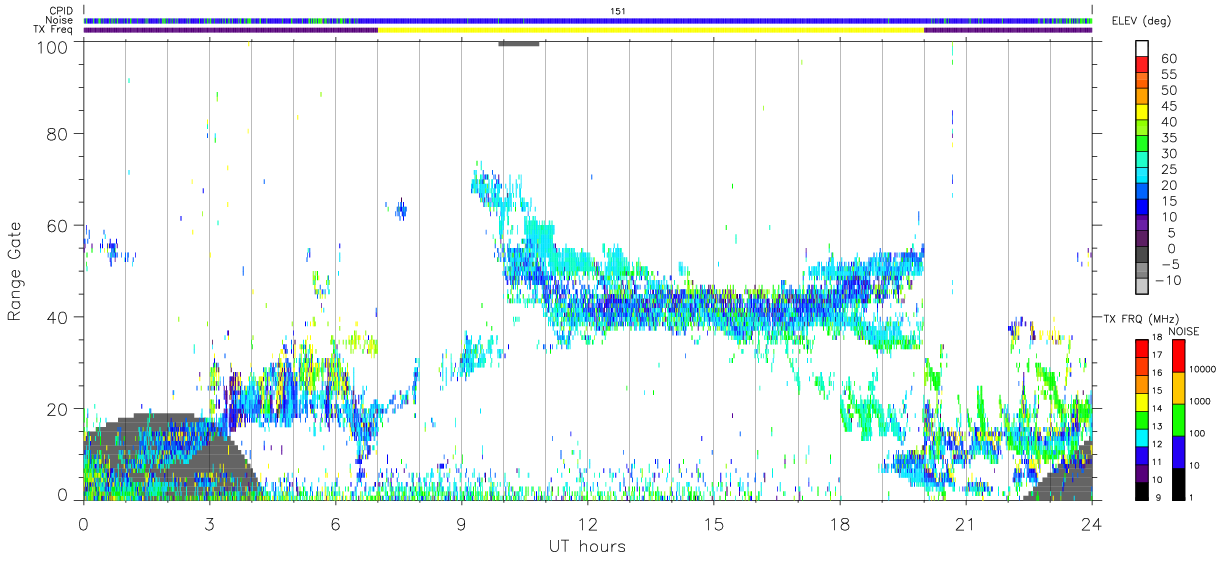The height and width of the screenshot is (567, 1228).
Task: Click the Noise indicator strip above the plot
Action: (588, 20)
